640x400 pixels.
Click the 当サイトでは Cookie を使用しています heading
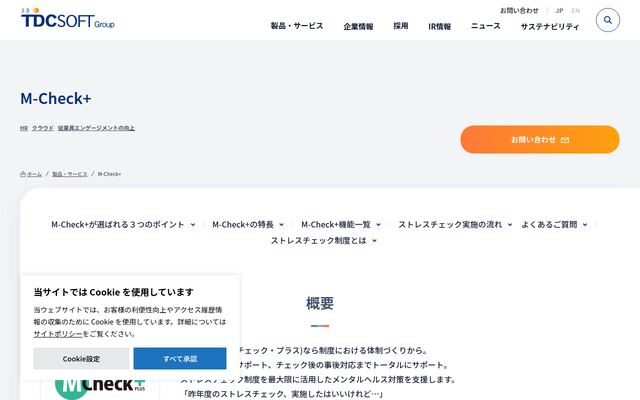(113, 292)
